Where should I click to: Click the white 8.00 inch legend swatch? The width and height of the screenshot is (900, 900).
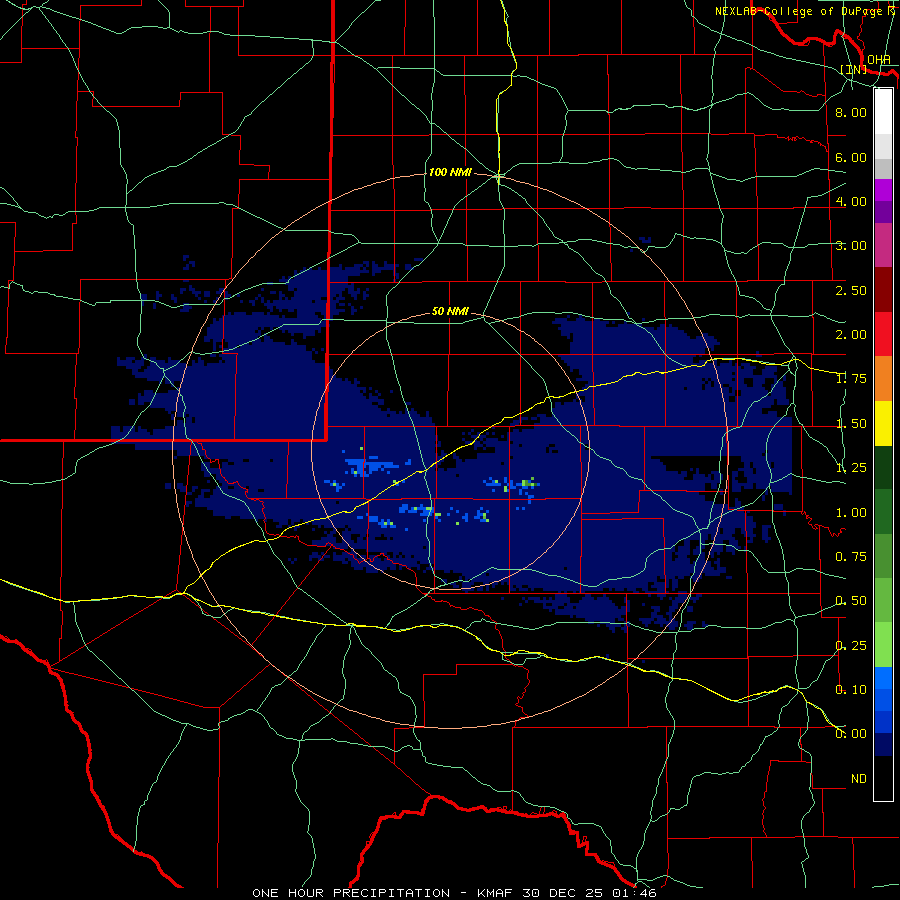[883, 112]
